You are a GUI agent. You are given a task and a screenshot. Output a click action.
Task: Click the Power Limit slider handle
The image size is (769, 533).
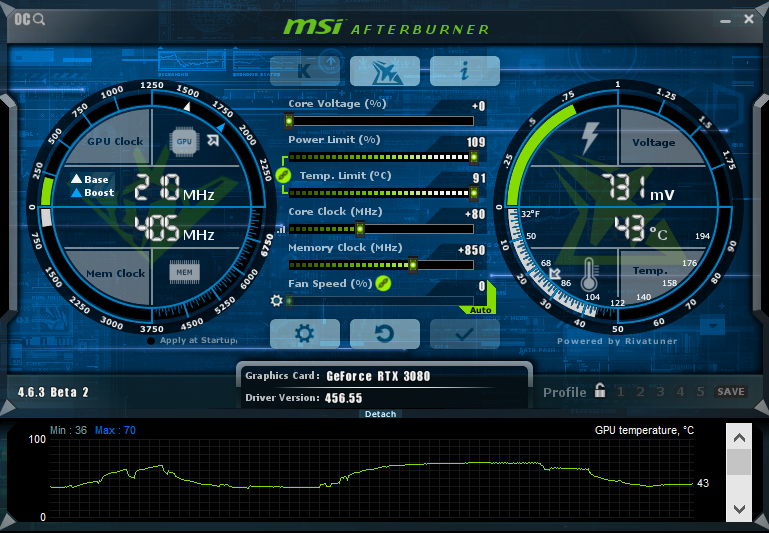coord(474,157)
